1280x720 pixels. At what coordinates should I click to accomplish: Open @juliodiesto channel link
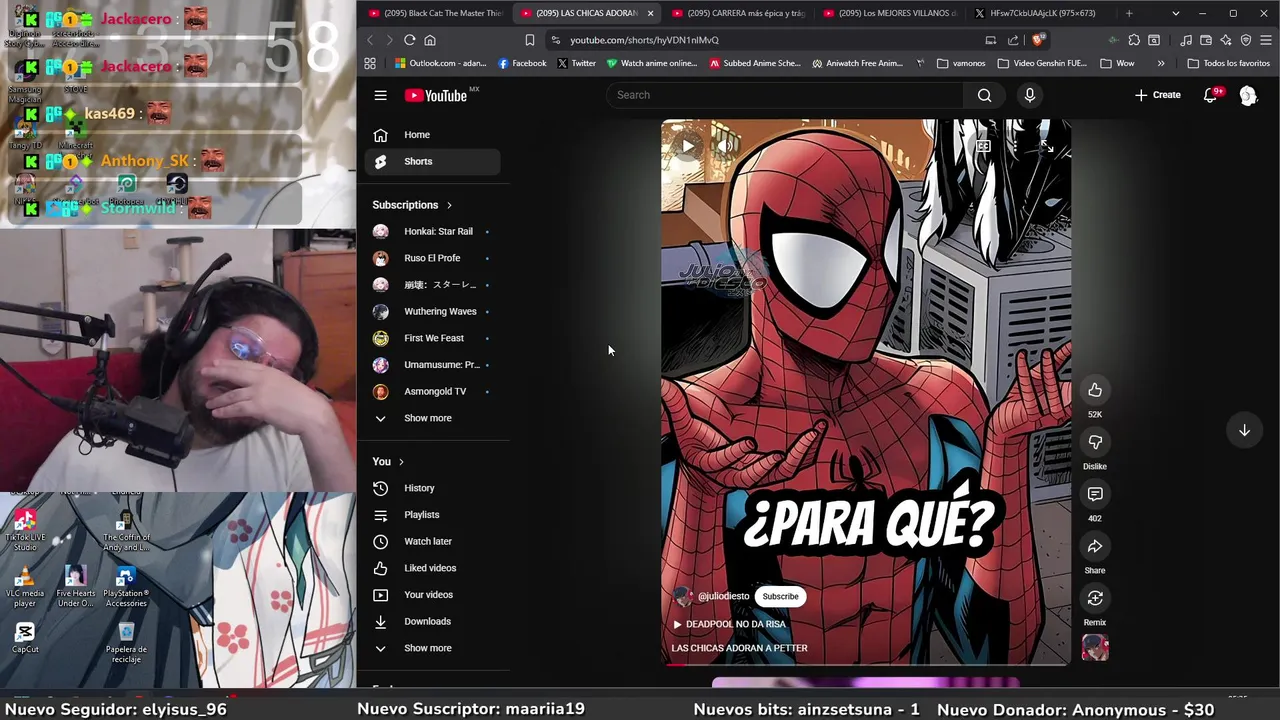(723, 597)
